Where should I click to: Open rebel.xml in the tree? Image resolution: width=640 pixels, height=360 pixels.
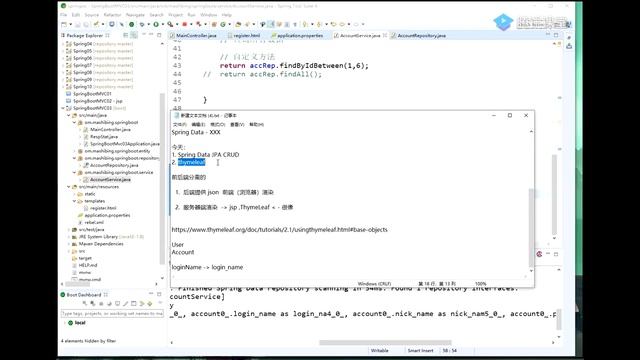93,222
